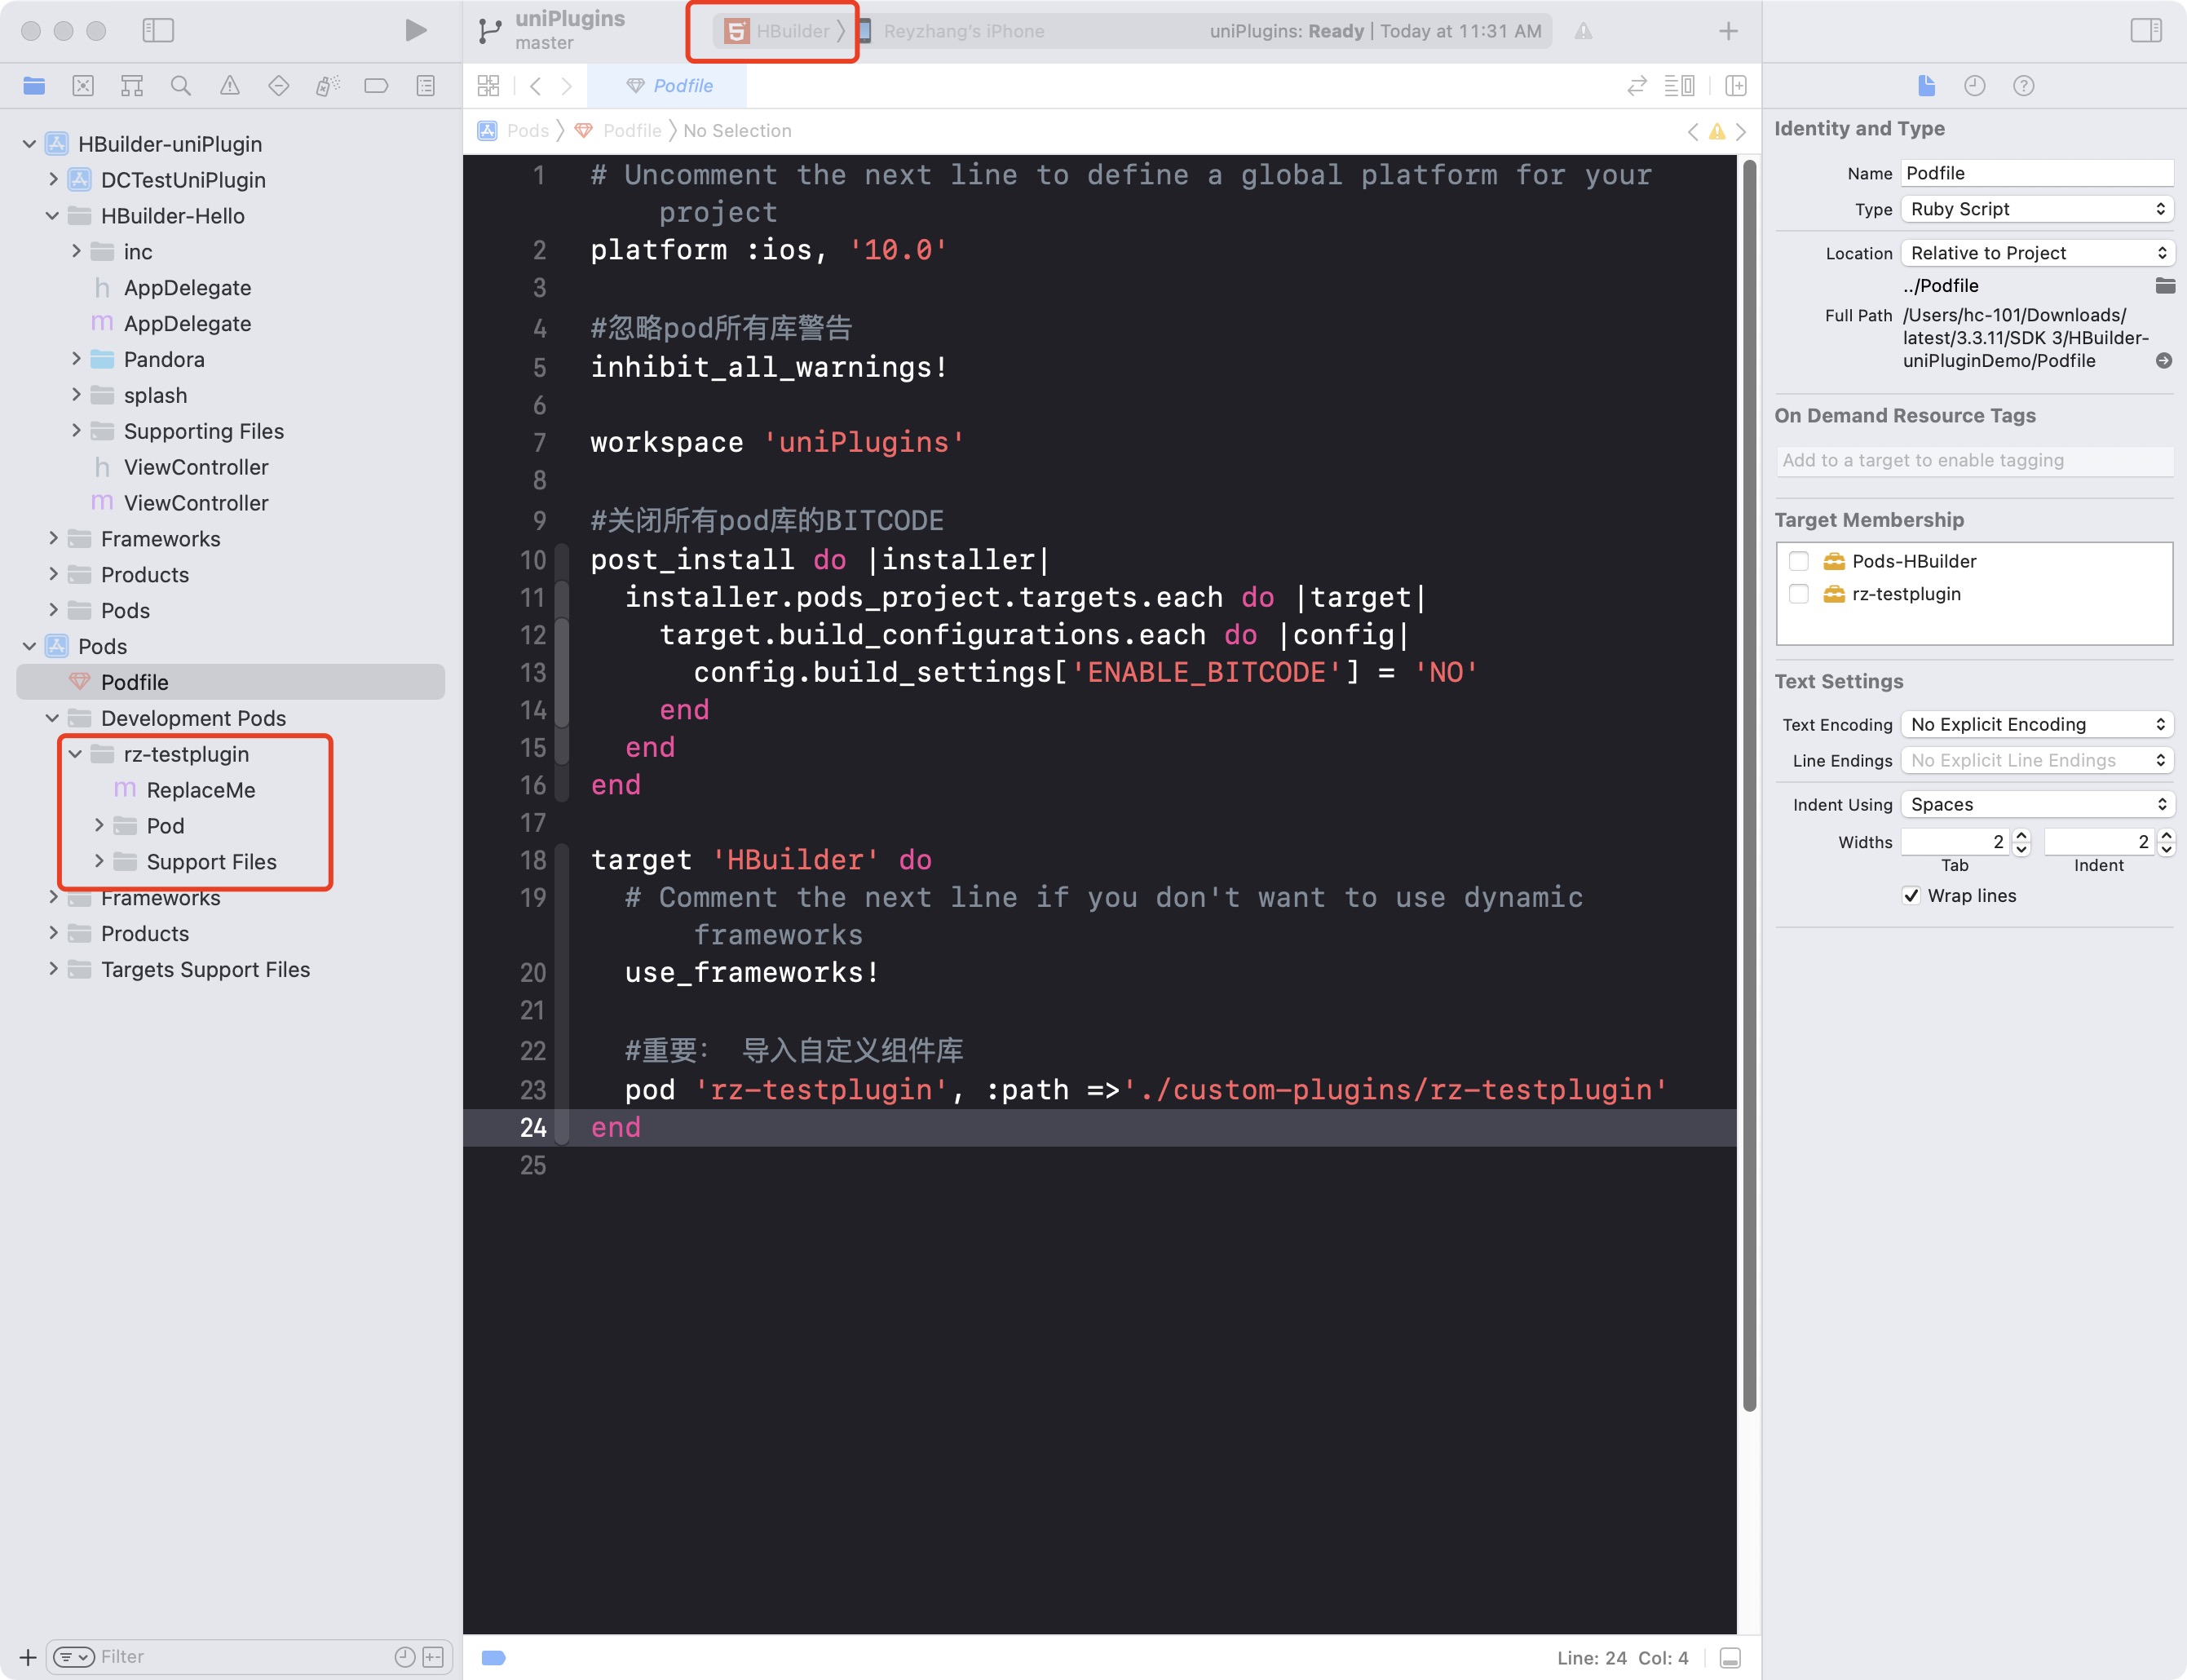Collapse the HBuilder-uniPlugin project
The height and width of the screenshot is (1680, 2187).
coord(29,144)
